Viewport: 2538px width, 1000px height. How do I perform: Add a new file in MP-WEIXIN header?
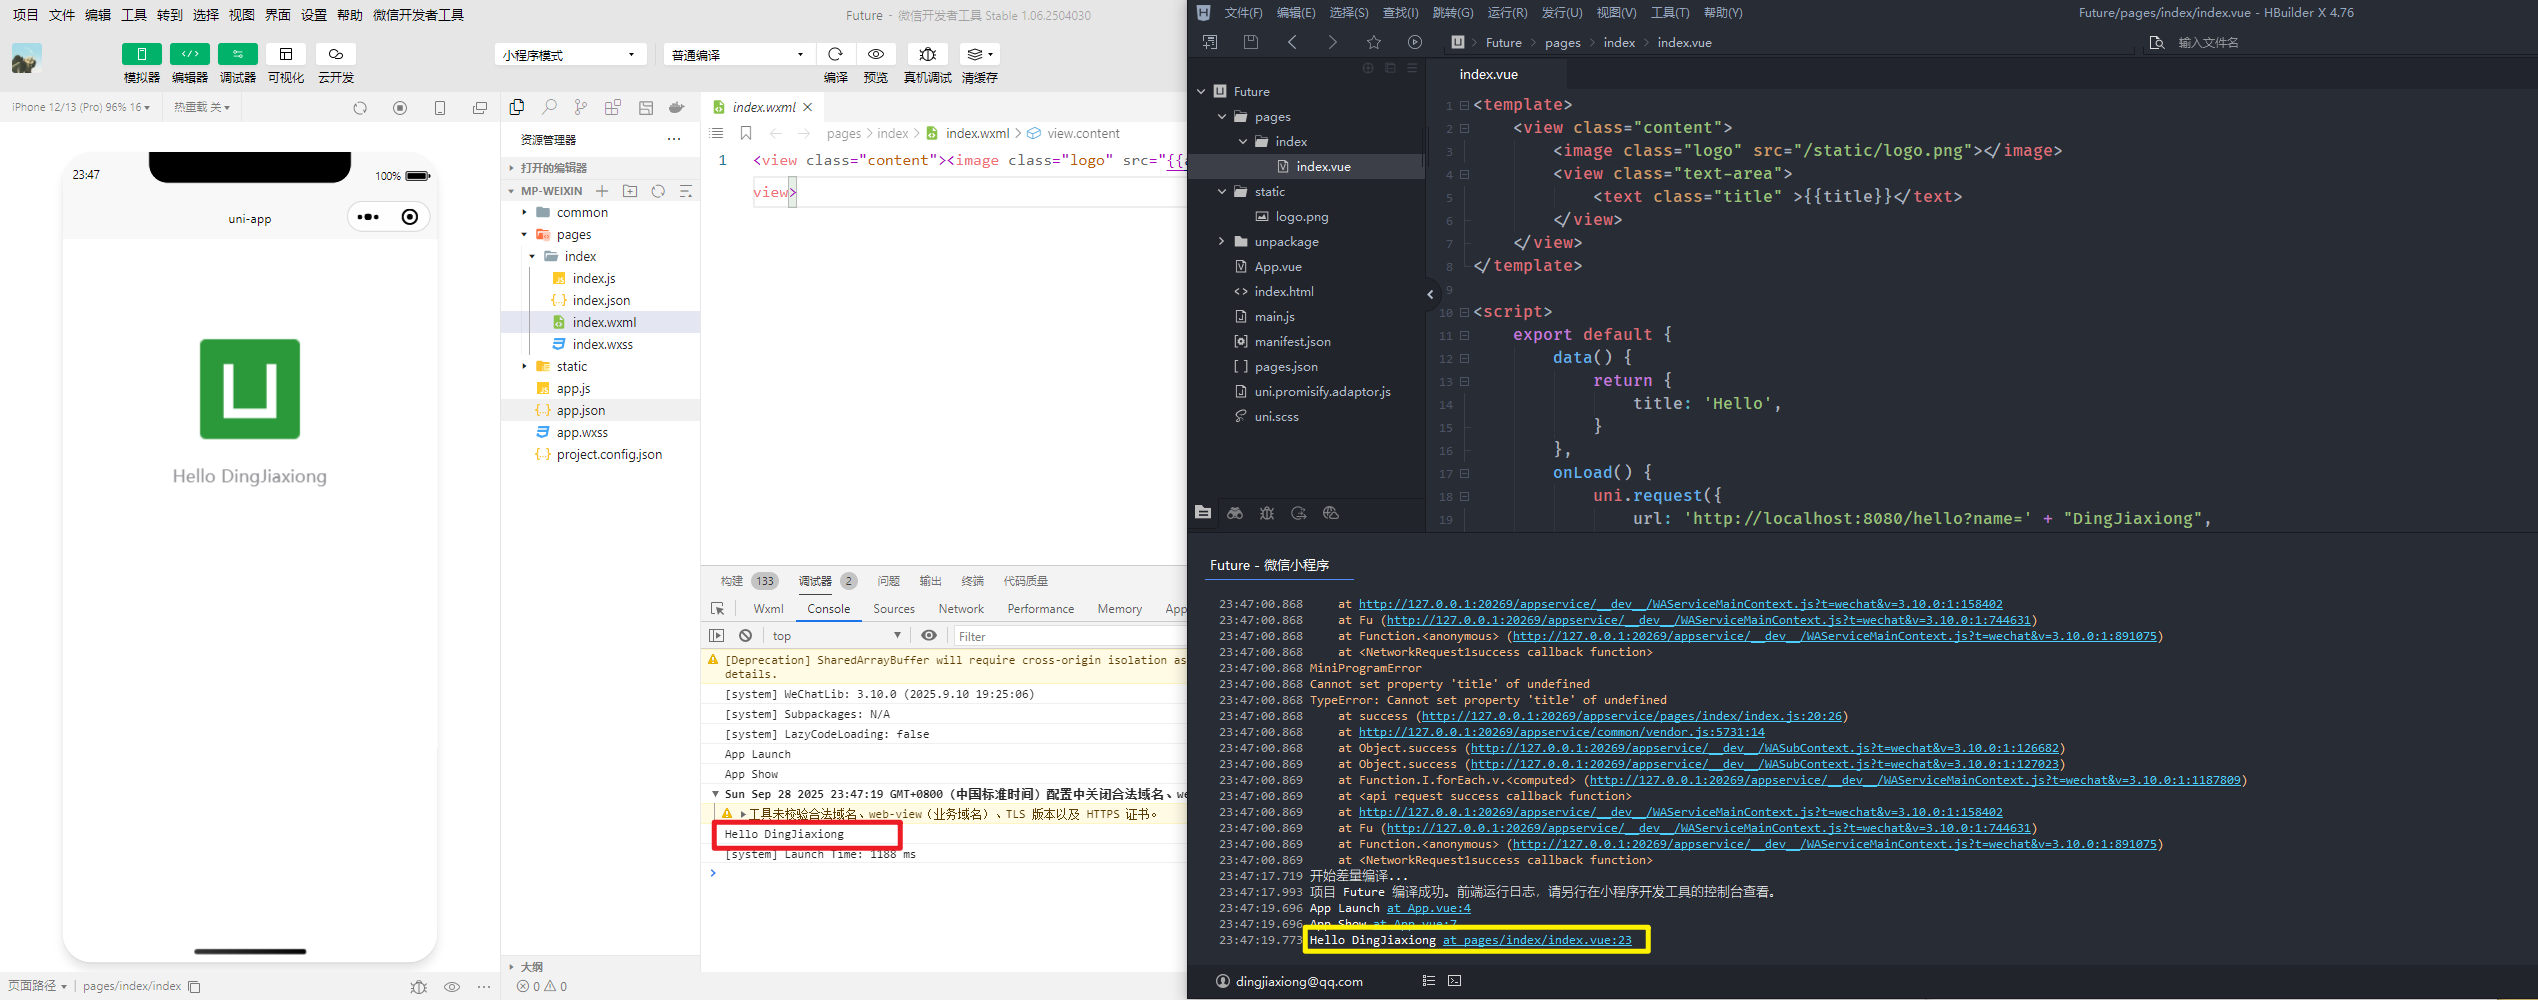pyautogui.click(x=602, y=191)
